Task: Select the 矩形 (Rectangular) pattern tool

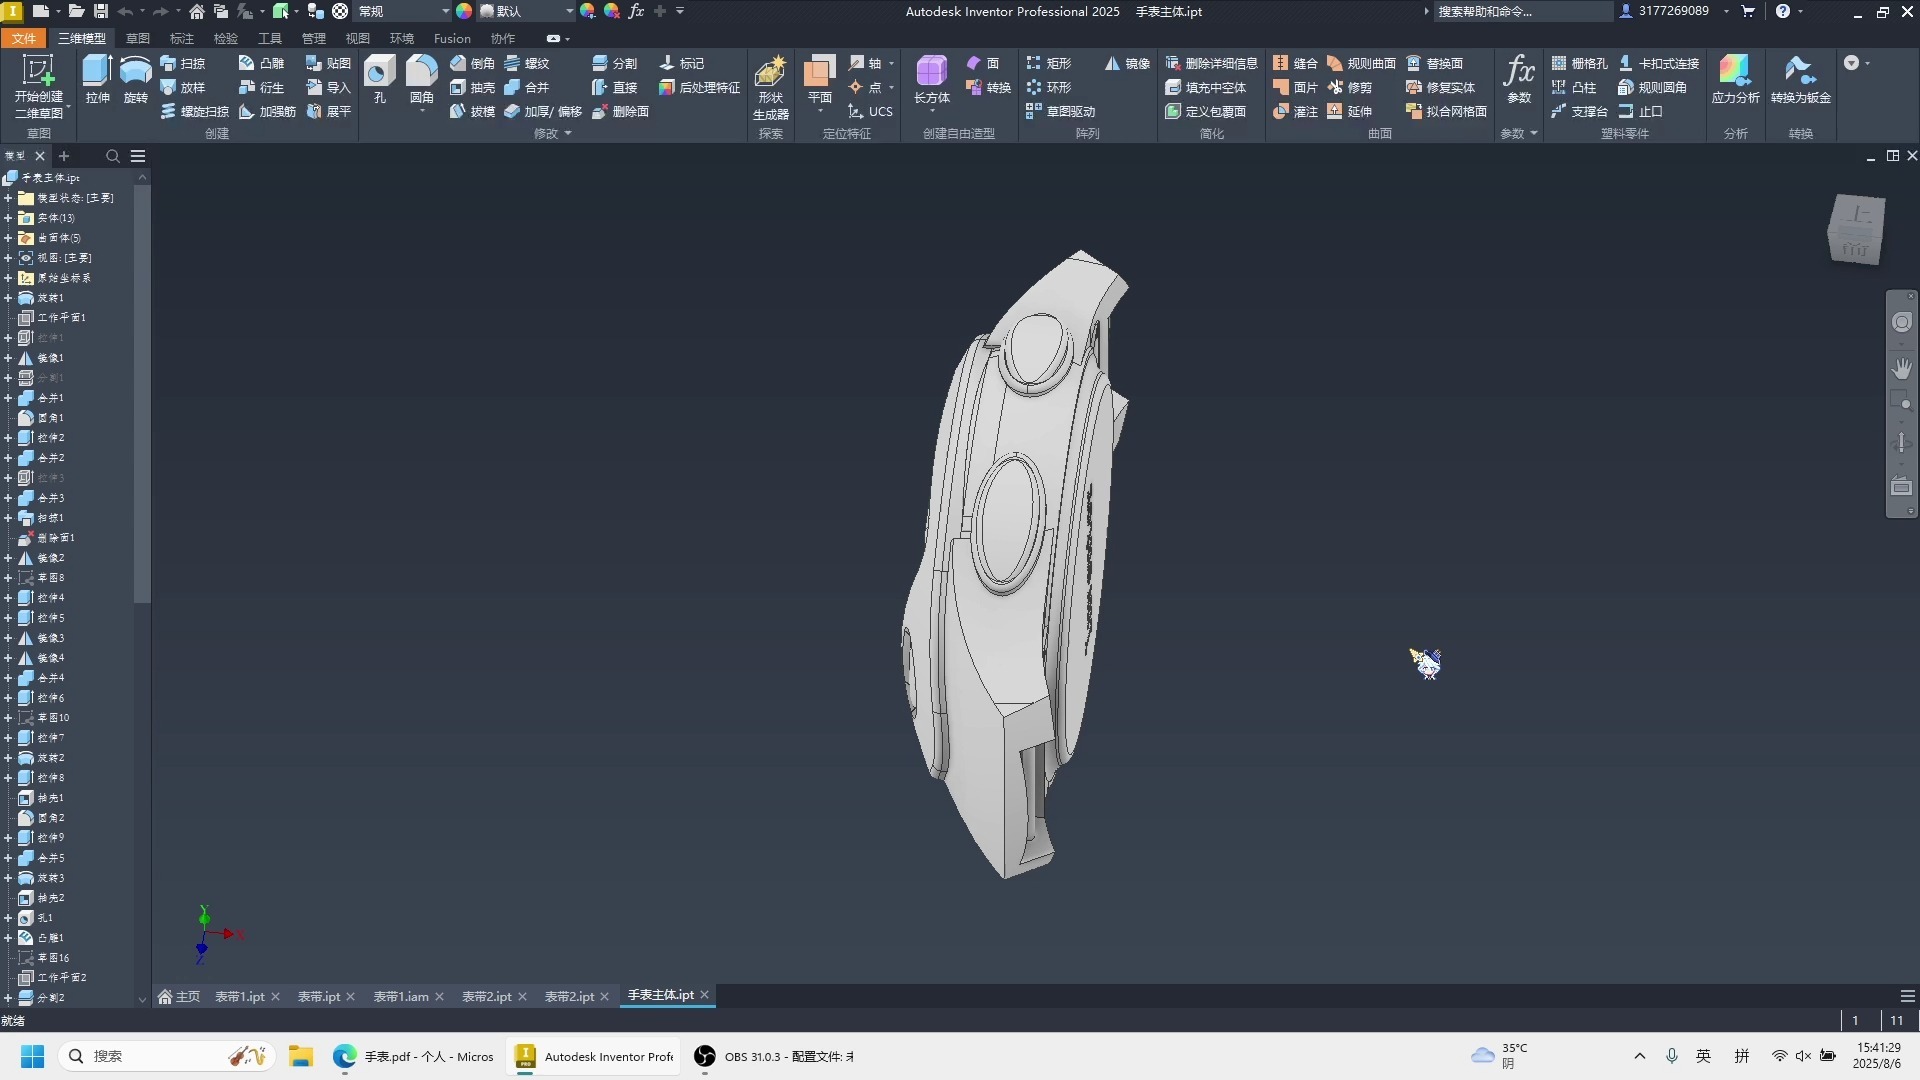Action: 1048,63
